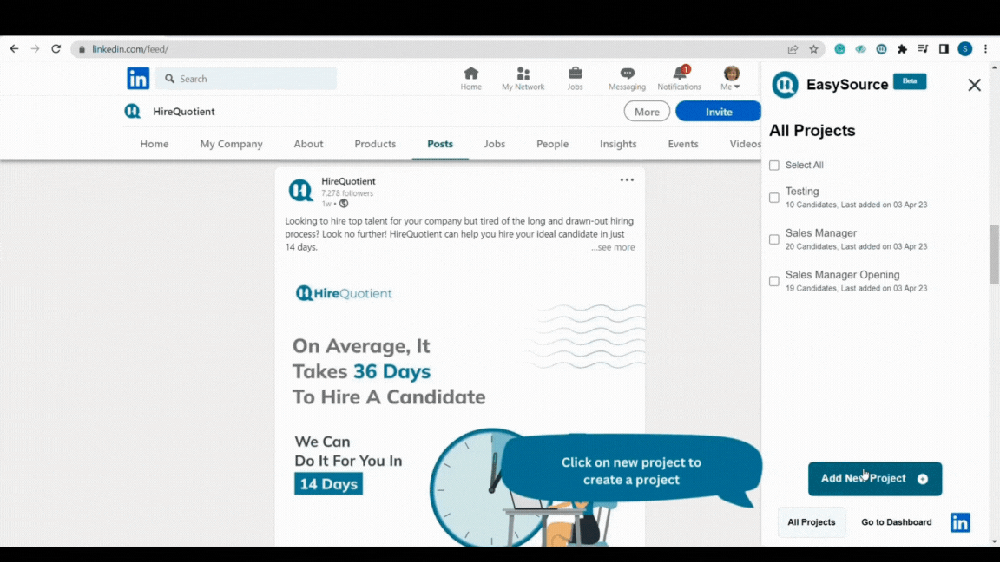Click the More button
The image size is (1000, 562).
[x=647, y=111]
